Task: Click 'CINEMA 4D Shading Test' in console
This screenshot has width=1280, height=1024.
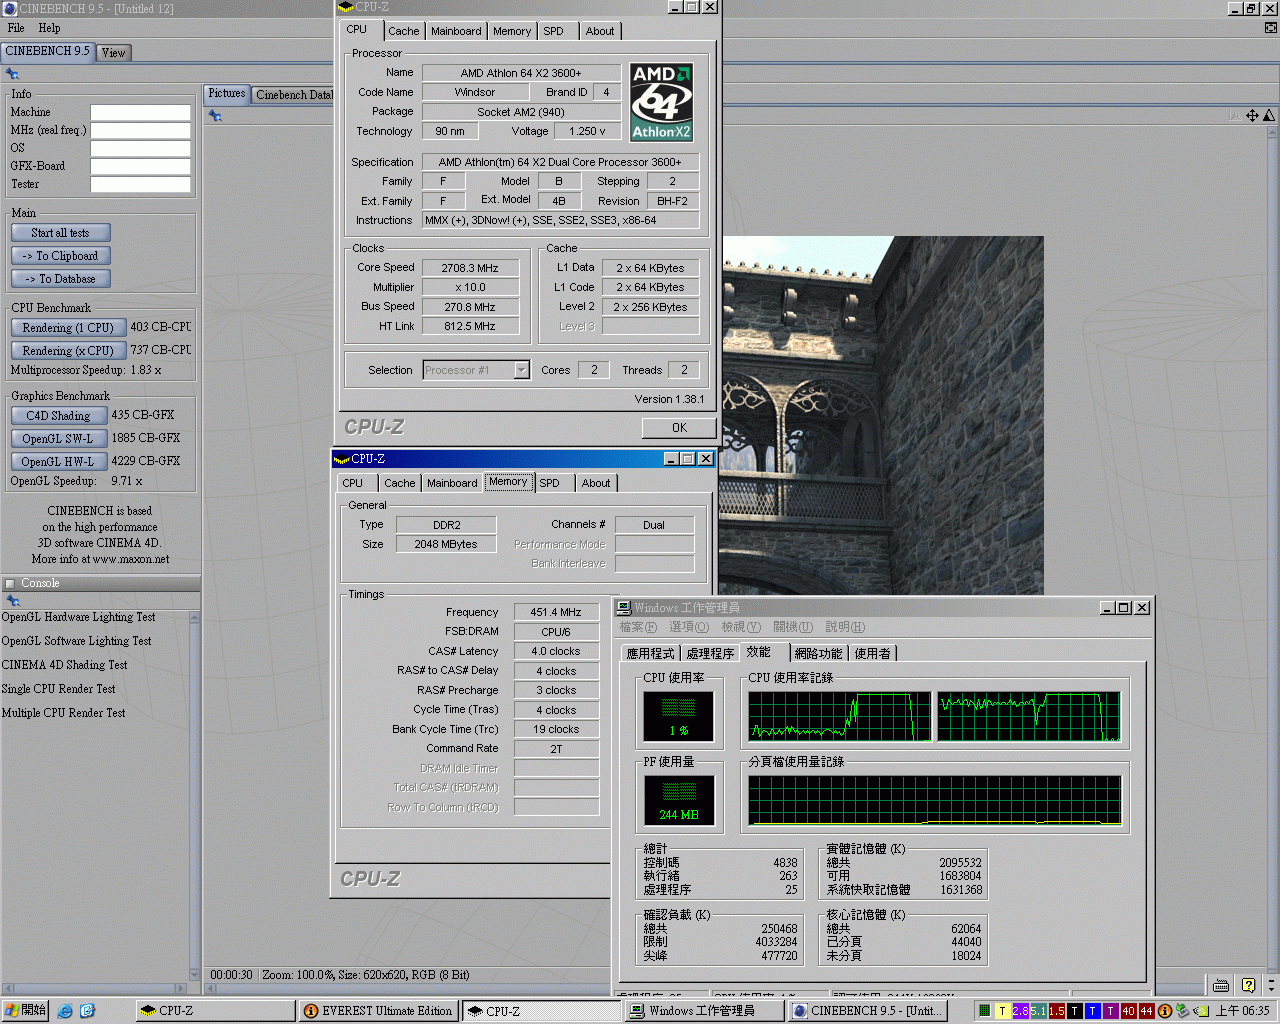Action: click(x=64, y=665)
